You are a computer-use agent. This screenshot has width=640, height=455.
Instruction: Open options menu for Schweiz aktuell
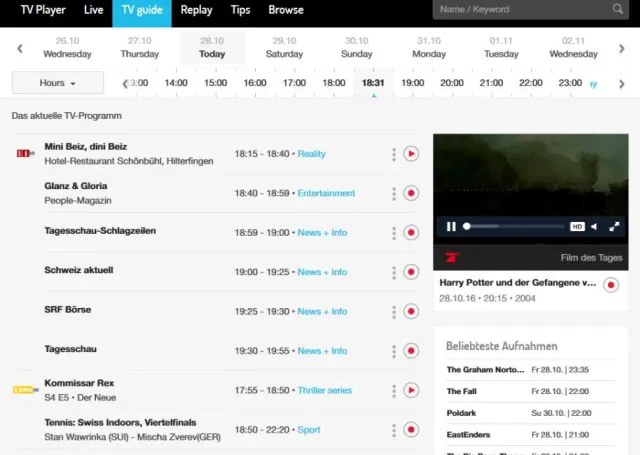point(394,272)
